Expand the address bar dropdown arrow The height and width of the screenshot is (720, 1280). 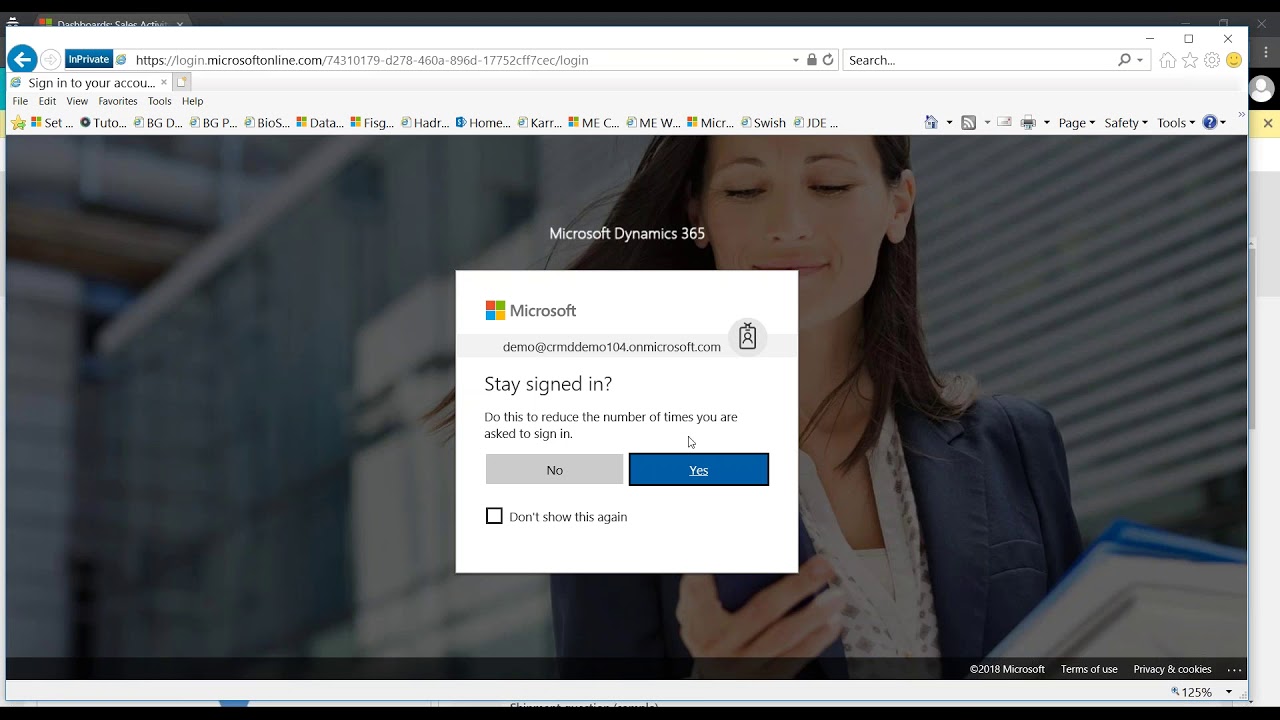[796, 60]
